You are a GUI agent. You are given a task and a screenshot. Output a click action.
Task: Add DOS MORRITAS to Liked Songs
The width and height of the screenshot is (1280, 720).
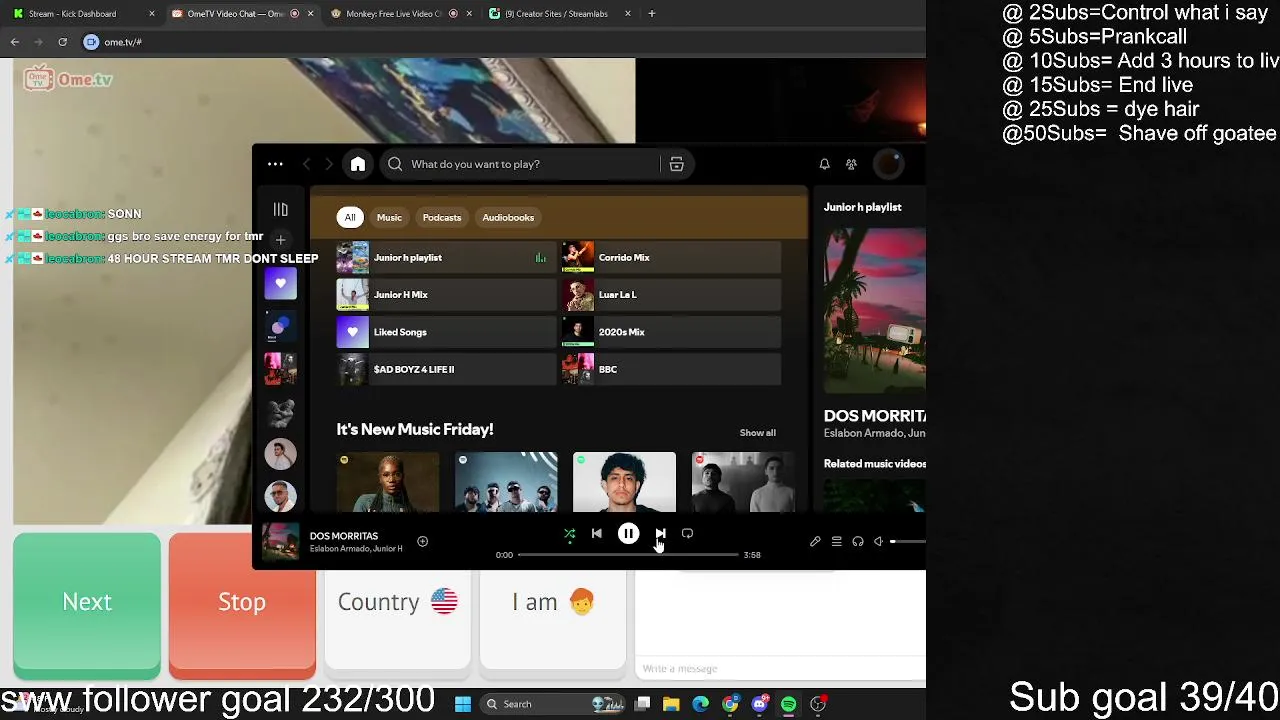pos(422,541)
